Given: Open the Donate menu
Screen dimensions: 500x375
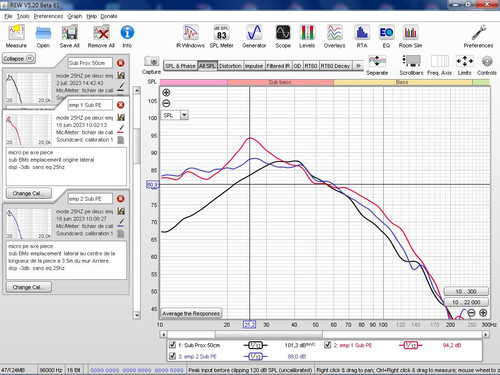Looking at the screenshot, I should (109, 16).
